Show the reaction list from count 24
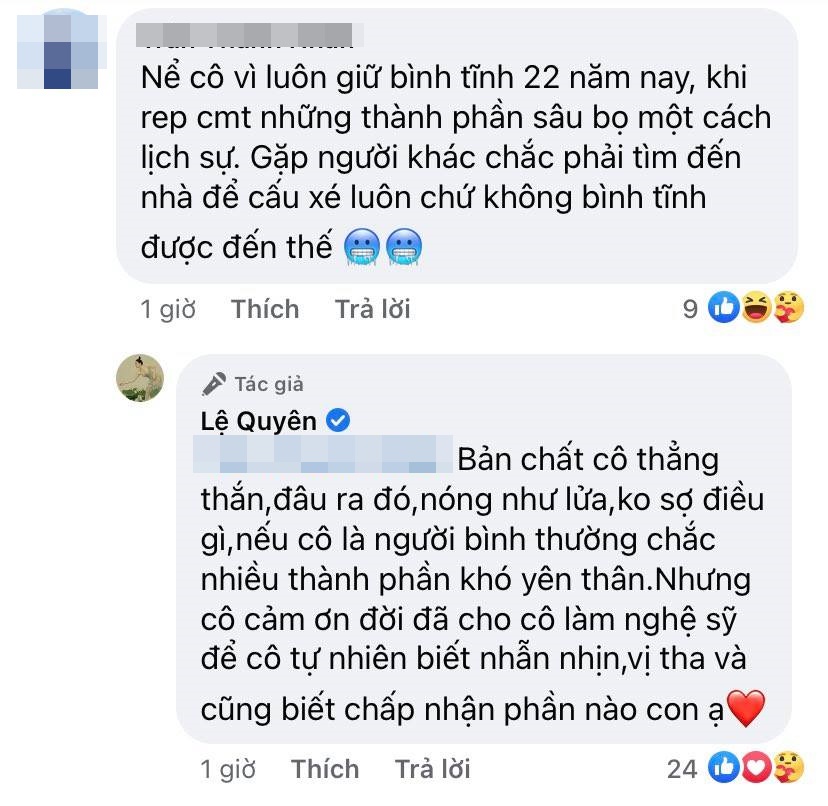The width and height of the screenshot is (828, 806). click(x=682, y=770)
